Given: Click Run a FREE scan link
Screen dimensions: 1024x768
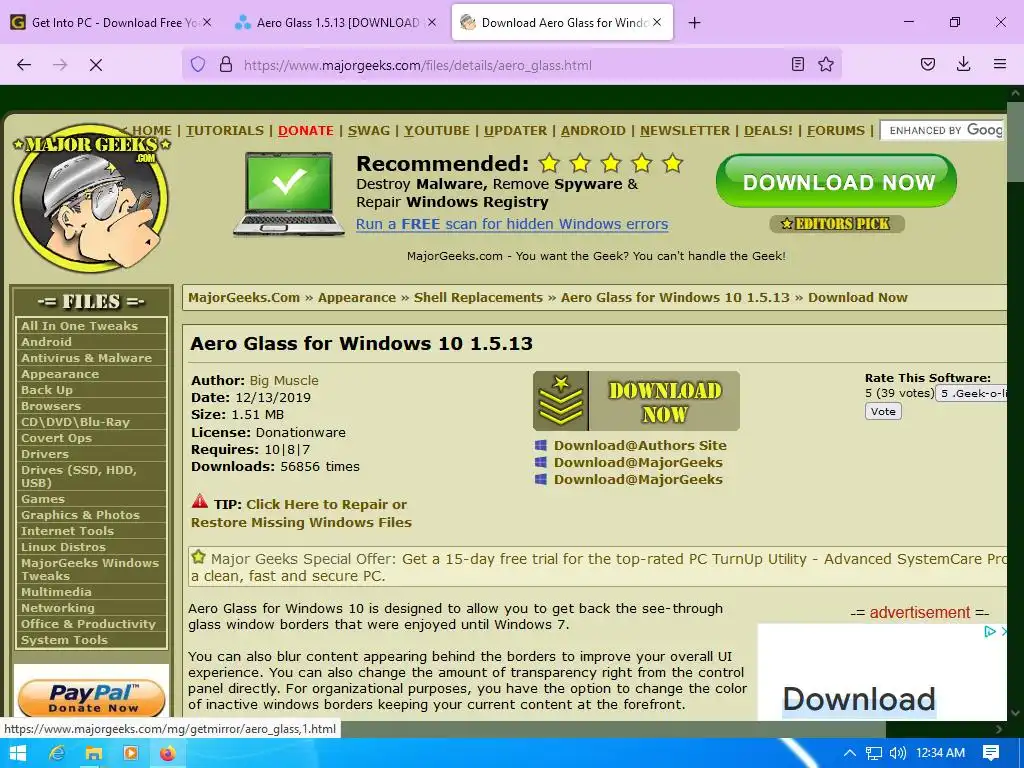Looking at the screenshot, I should click(512, 224).
